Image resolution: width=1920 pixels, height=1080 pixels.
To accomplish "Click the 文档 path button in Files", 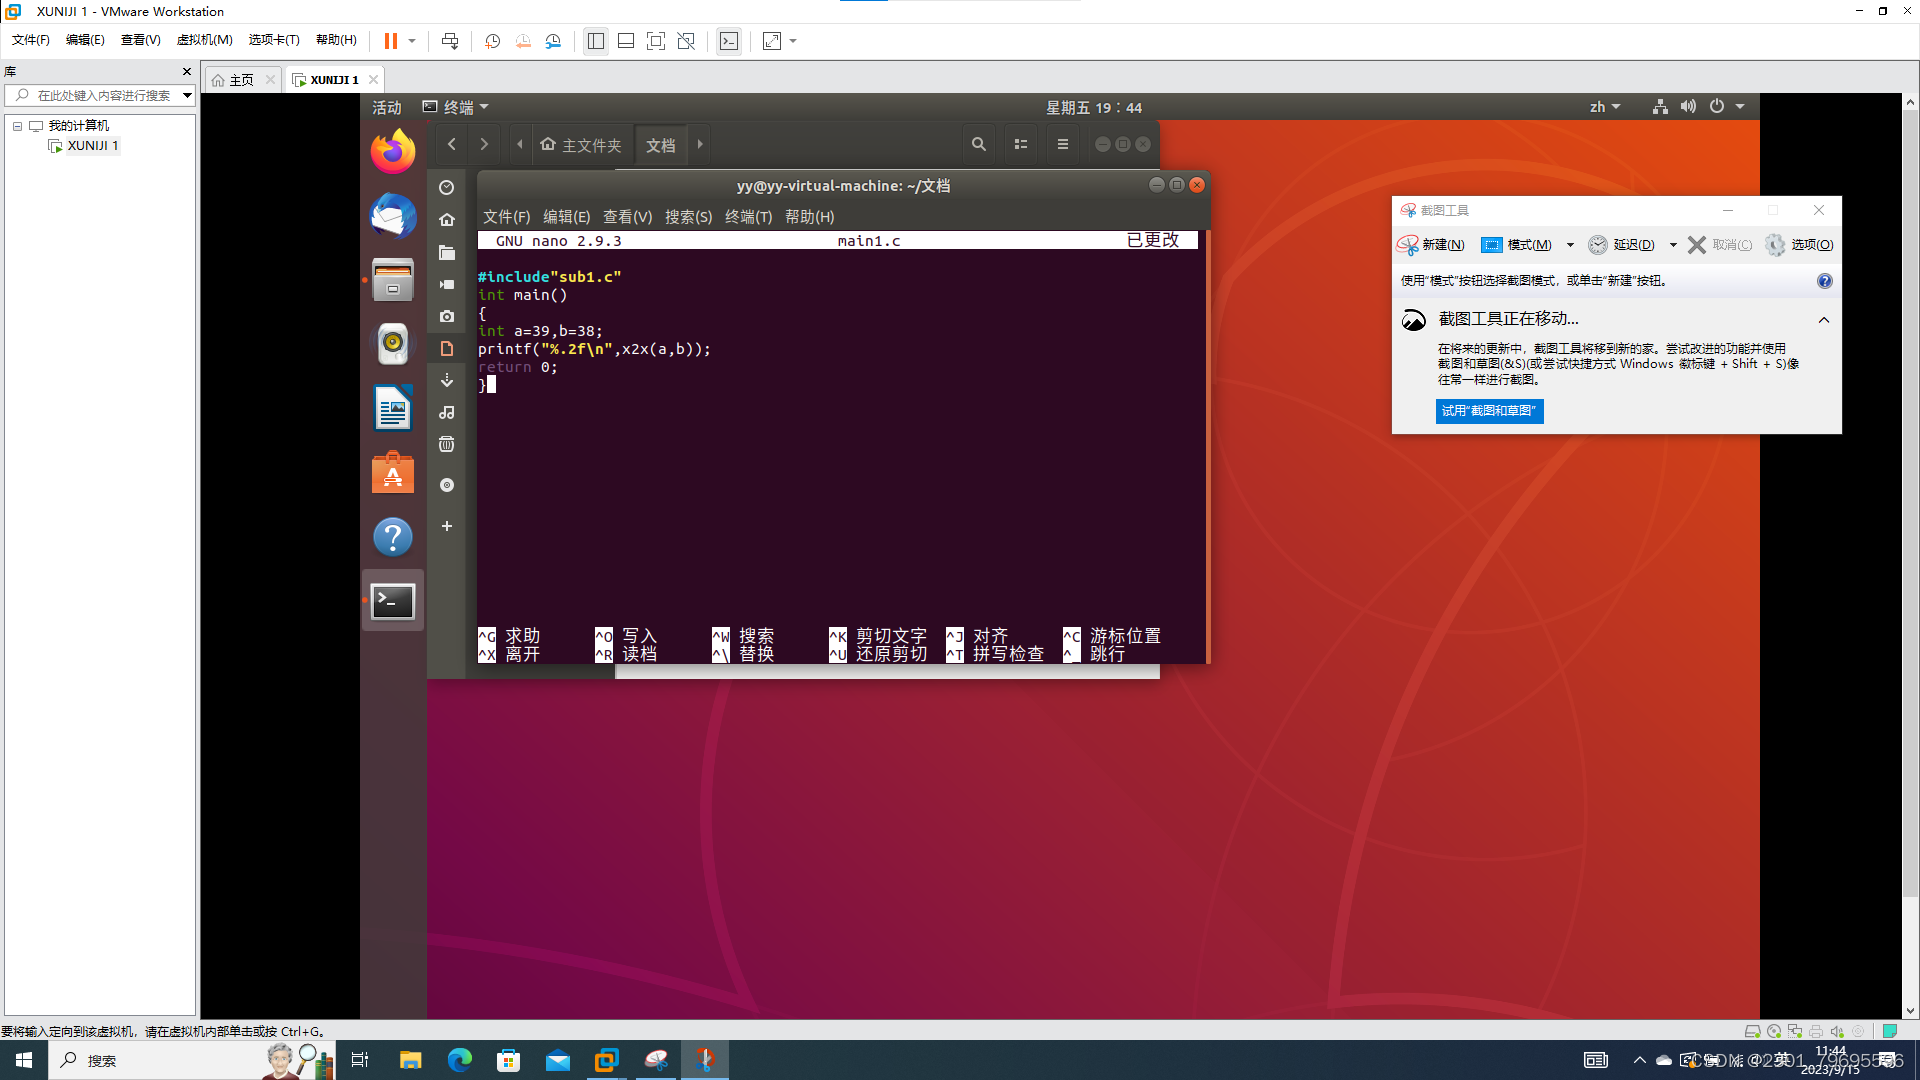I will [x=660, y=145].
